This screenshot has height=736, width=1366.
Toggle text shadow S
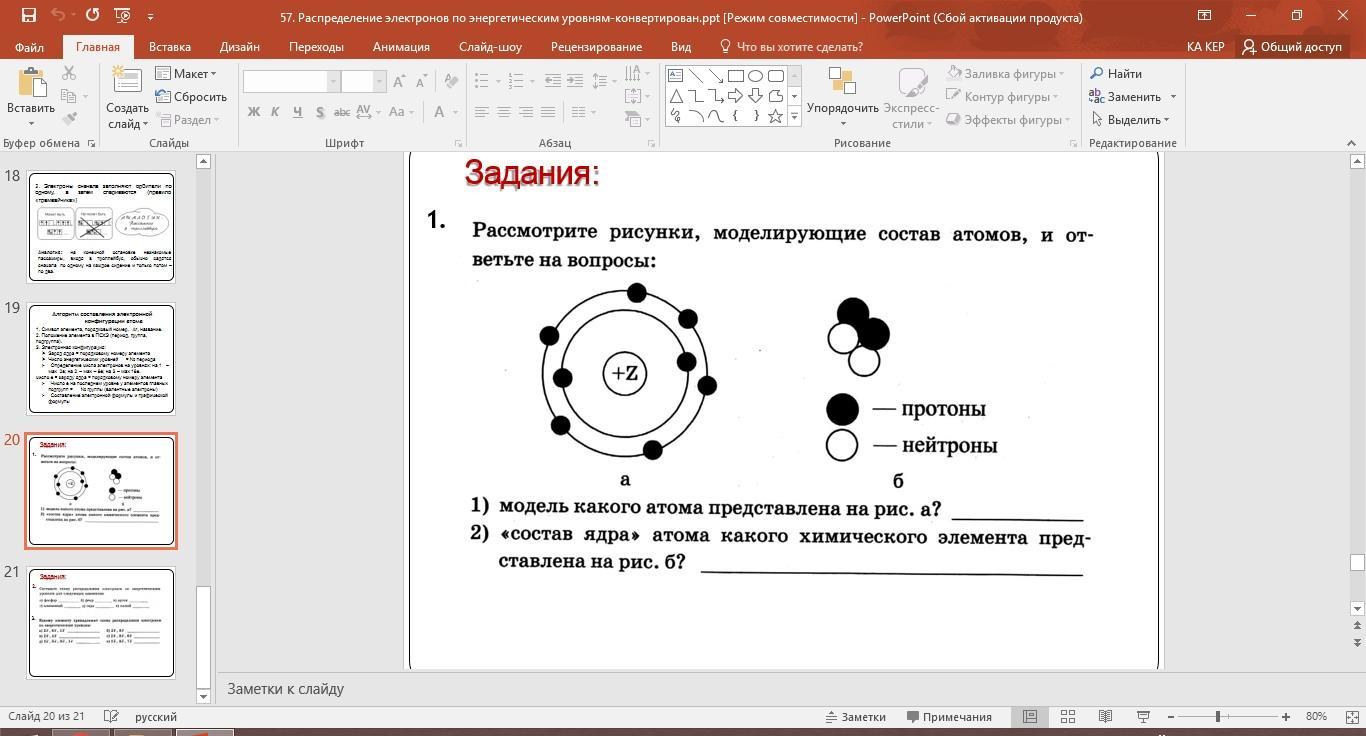pyautogui.click(x=320, y=112)
